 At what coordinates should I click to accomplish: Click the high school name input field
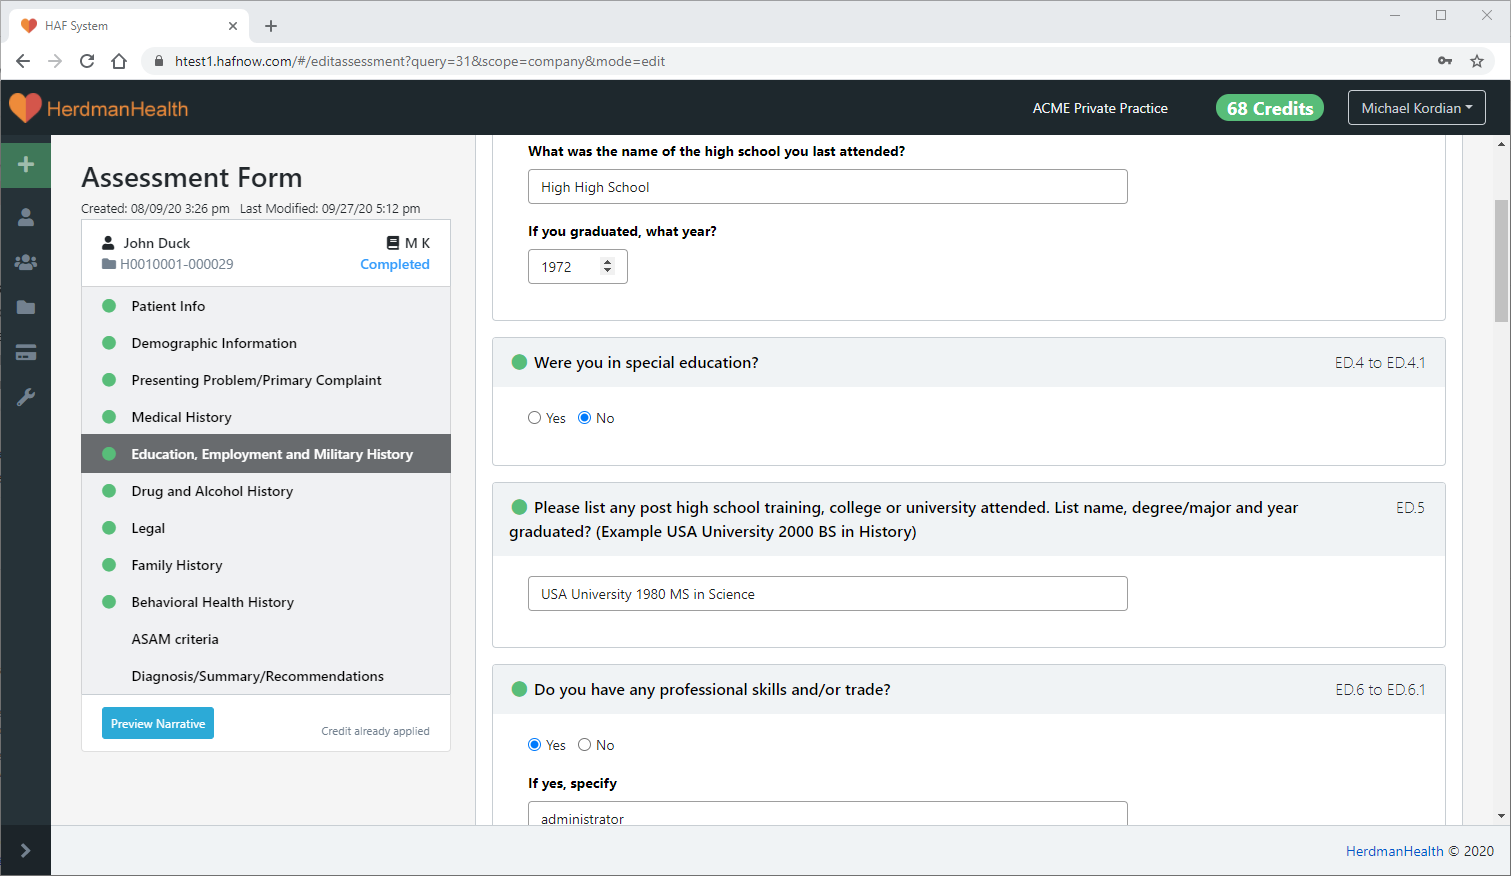tap(827, 187)
